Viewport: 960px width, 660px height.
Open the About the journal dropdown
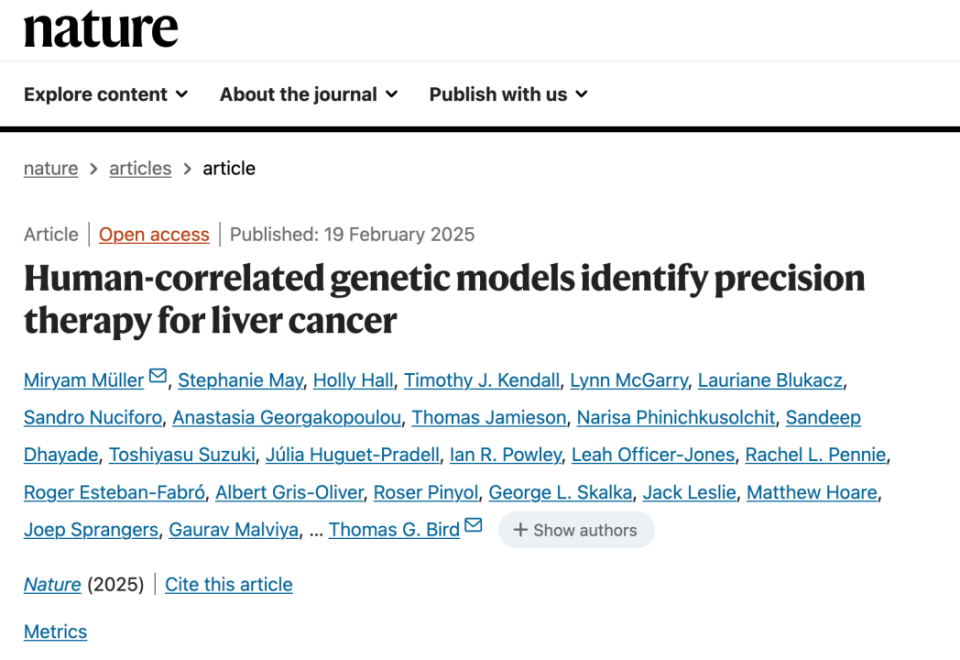[308, 94]
